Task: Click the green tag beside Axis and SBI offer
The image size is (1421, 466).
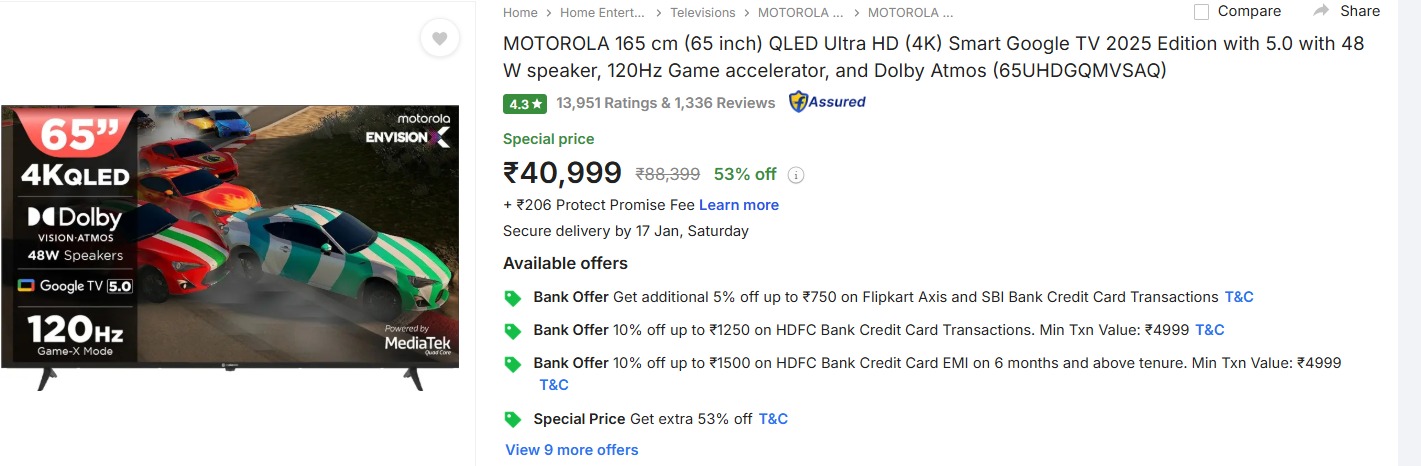Action: tap(513, 298)
